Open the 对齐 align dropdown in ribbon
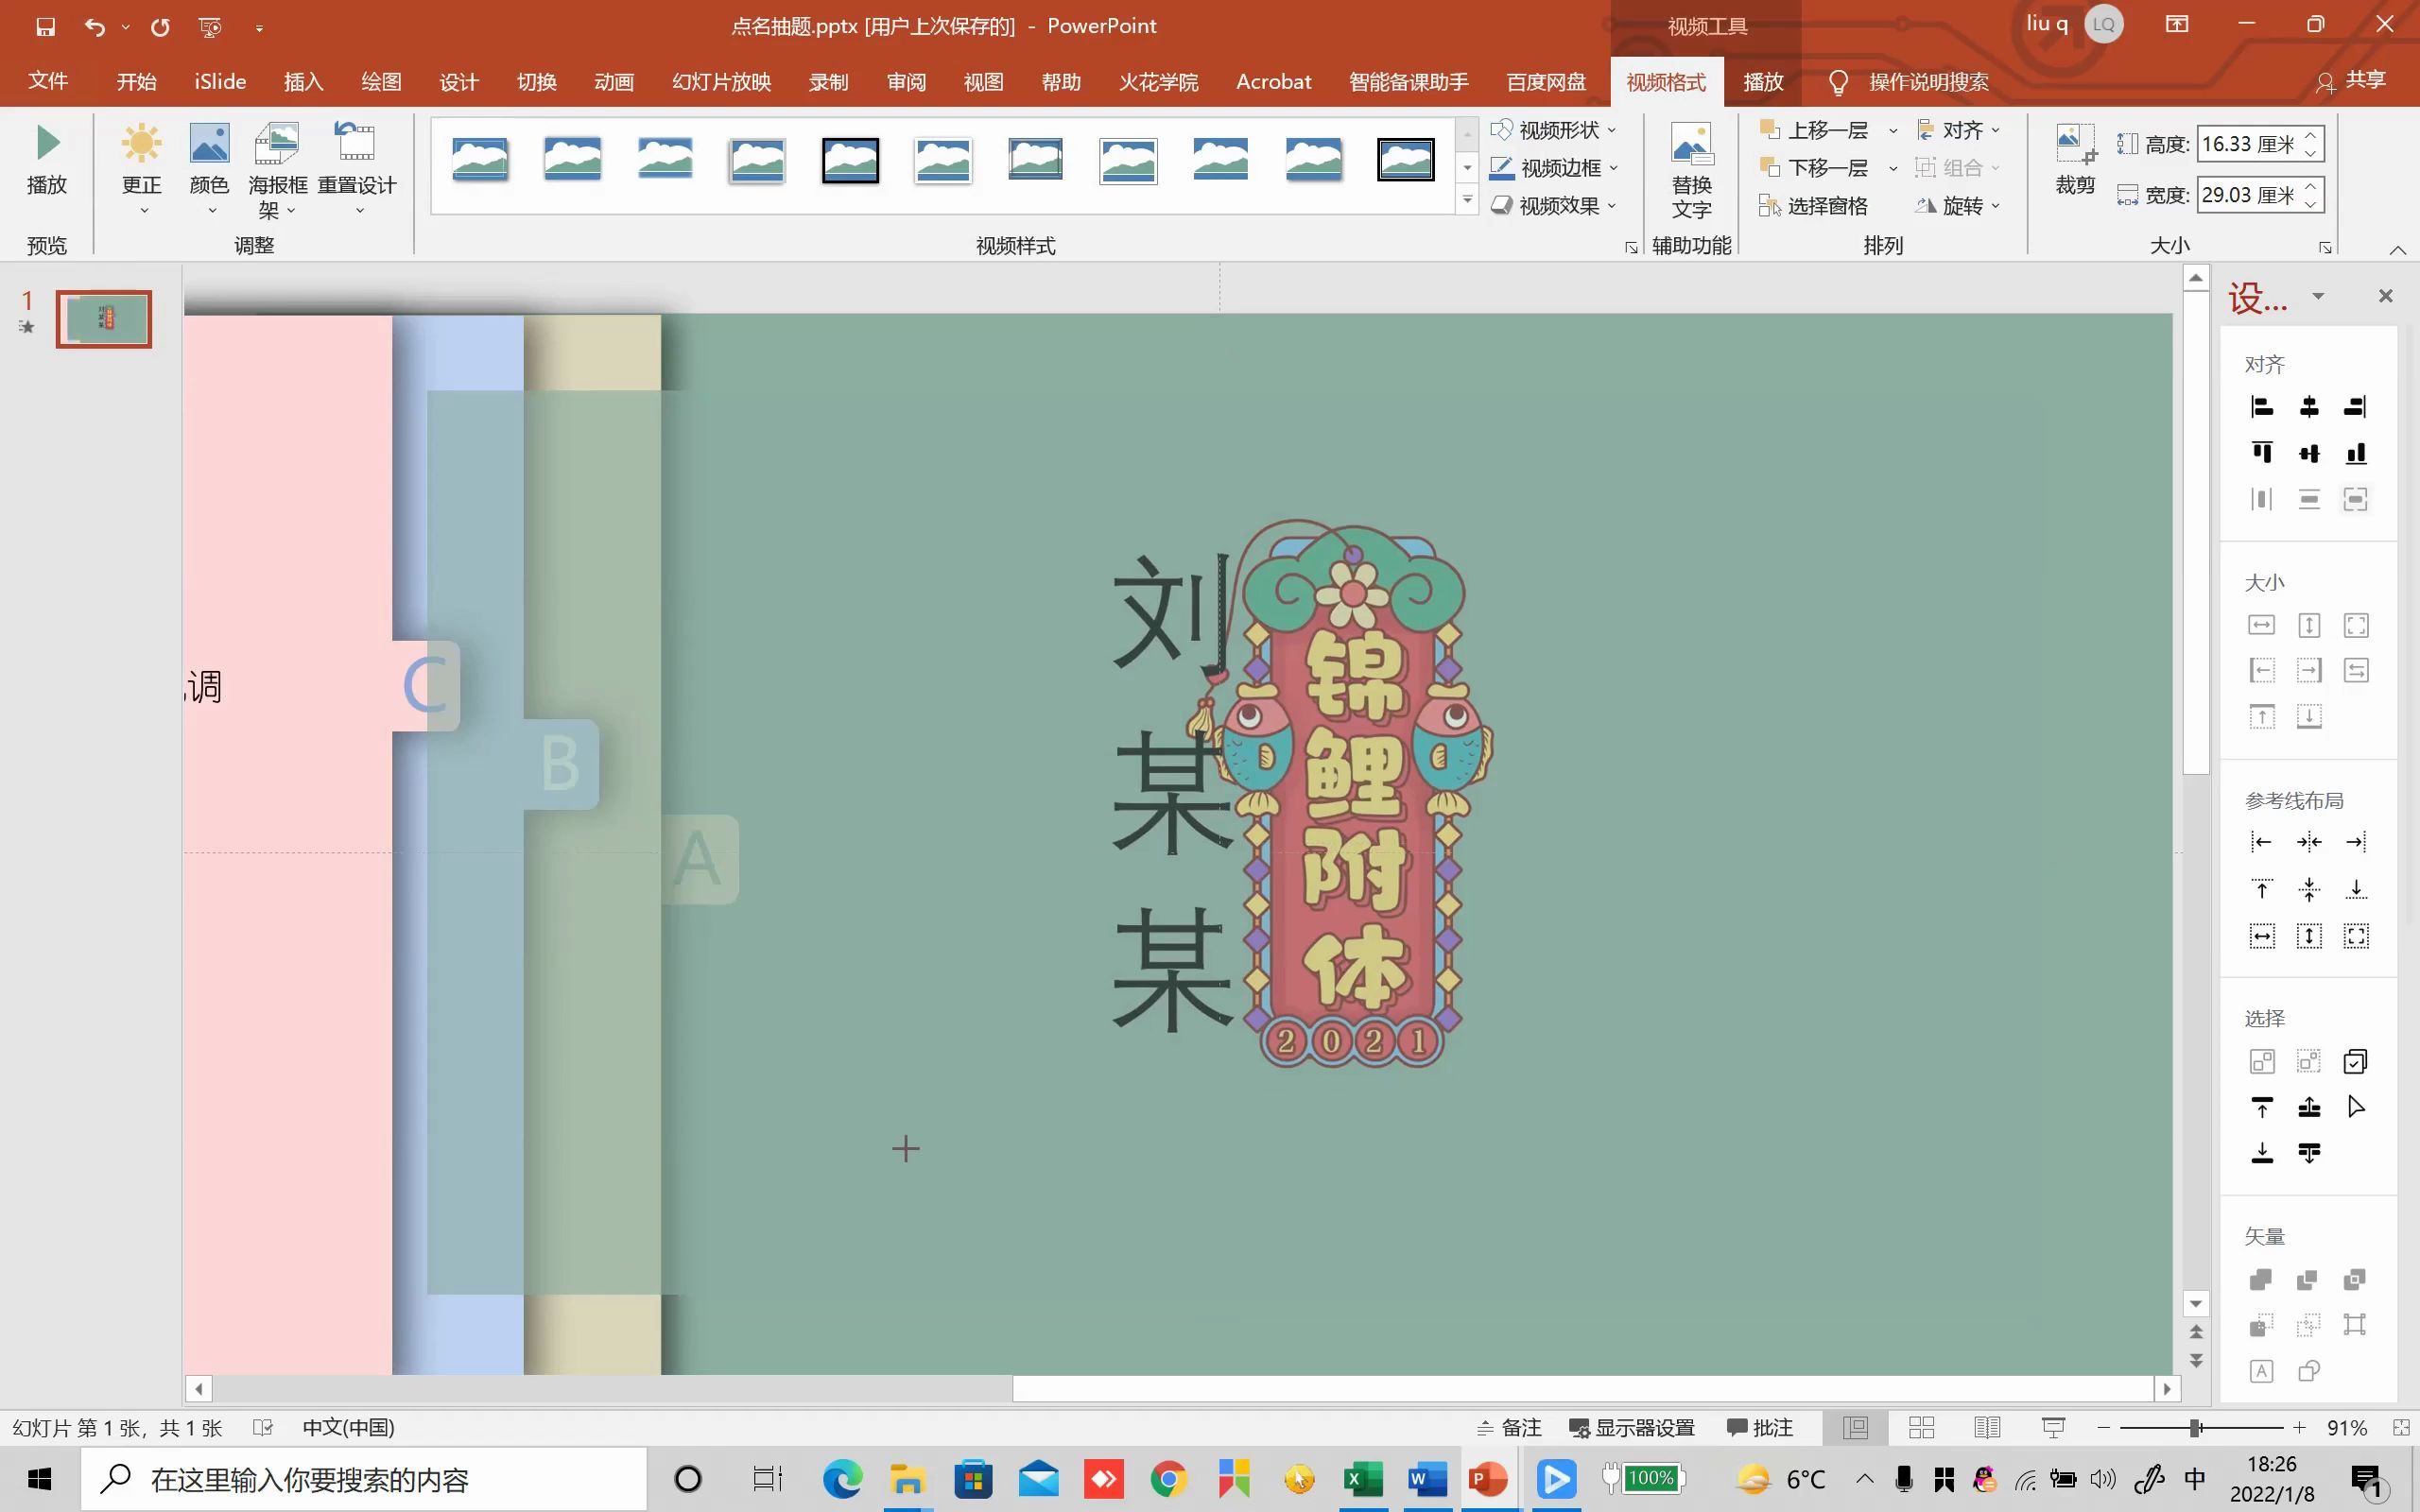 point(1958,130)
